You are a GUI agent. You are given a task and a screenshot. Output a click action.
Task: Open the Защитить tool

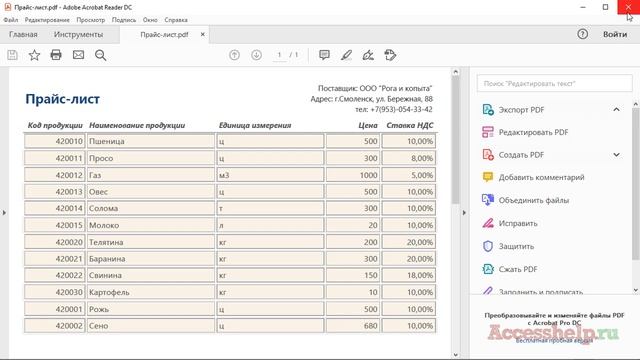(x=508, y=246)
